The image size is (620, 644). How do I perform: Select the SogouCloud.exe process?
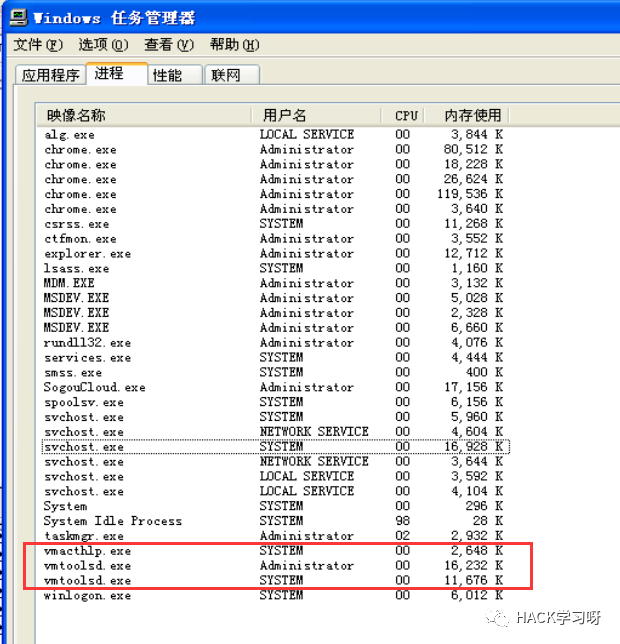pyautogui.click(x=275, y=386)
